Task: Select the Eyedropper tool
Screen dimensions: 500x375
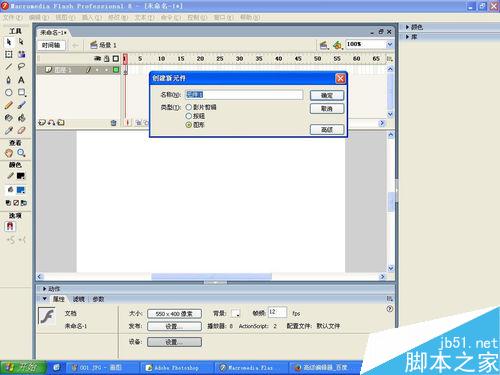Action: point(9,131)
